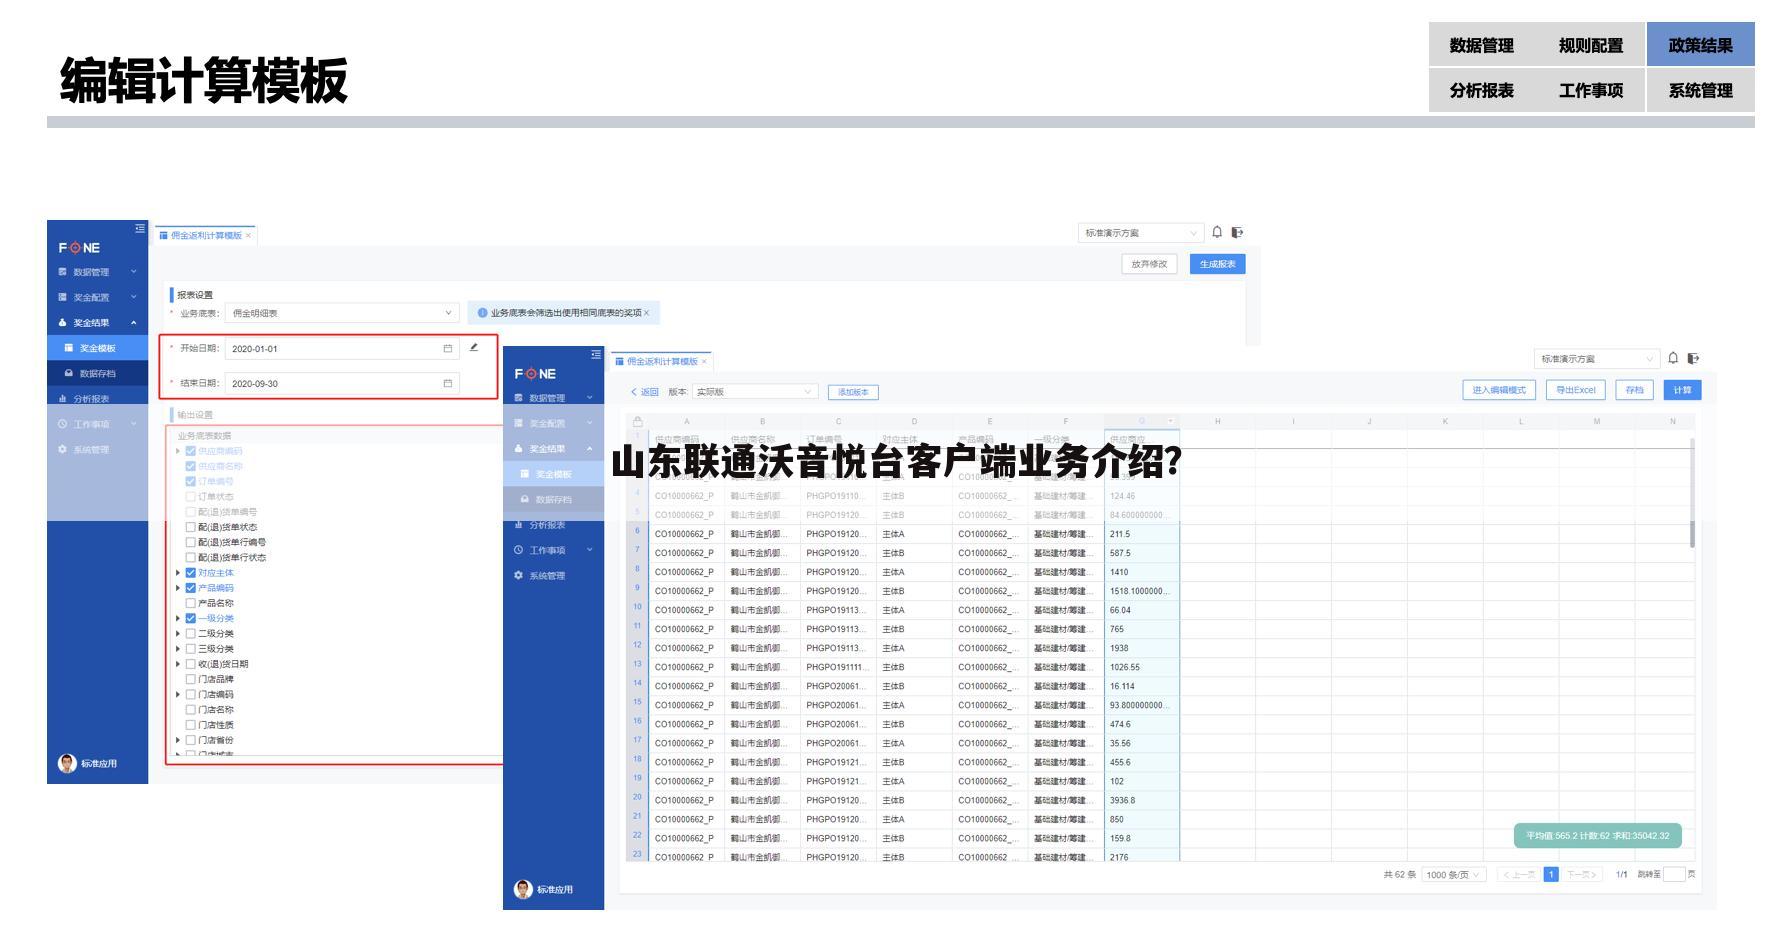
Task: Uncheck the 对应主体 checkbox
Action: click(x=191, y=573)
